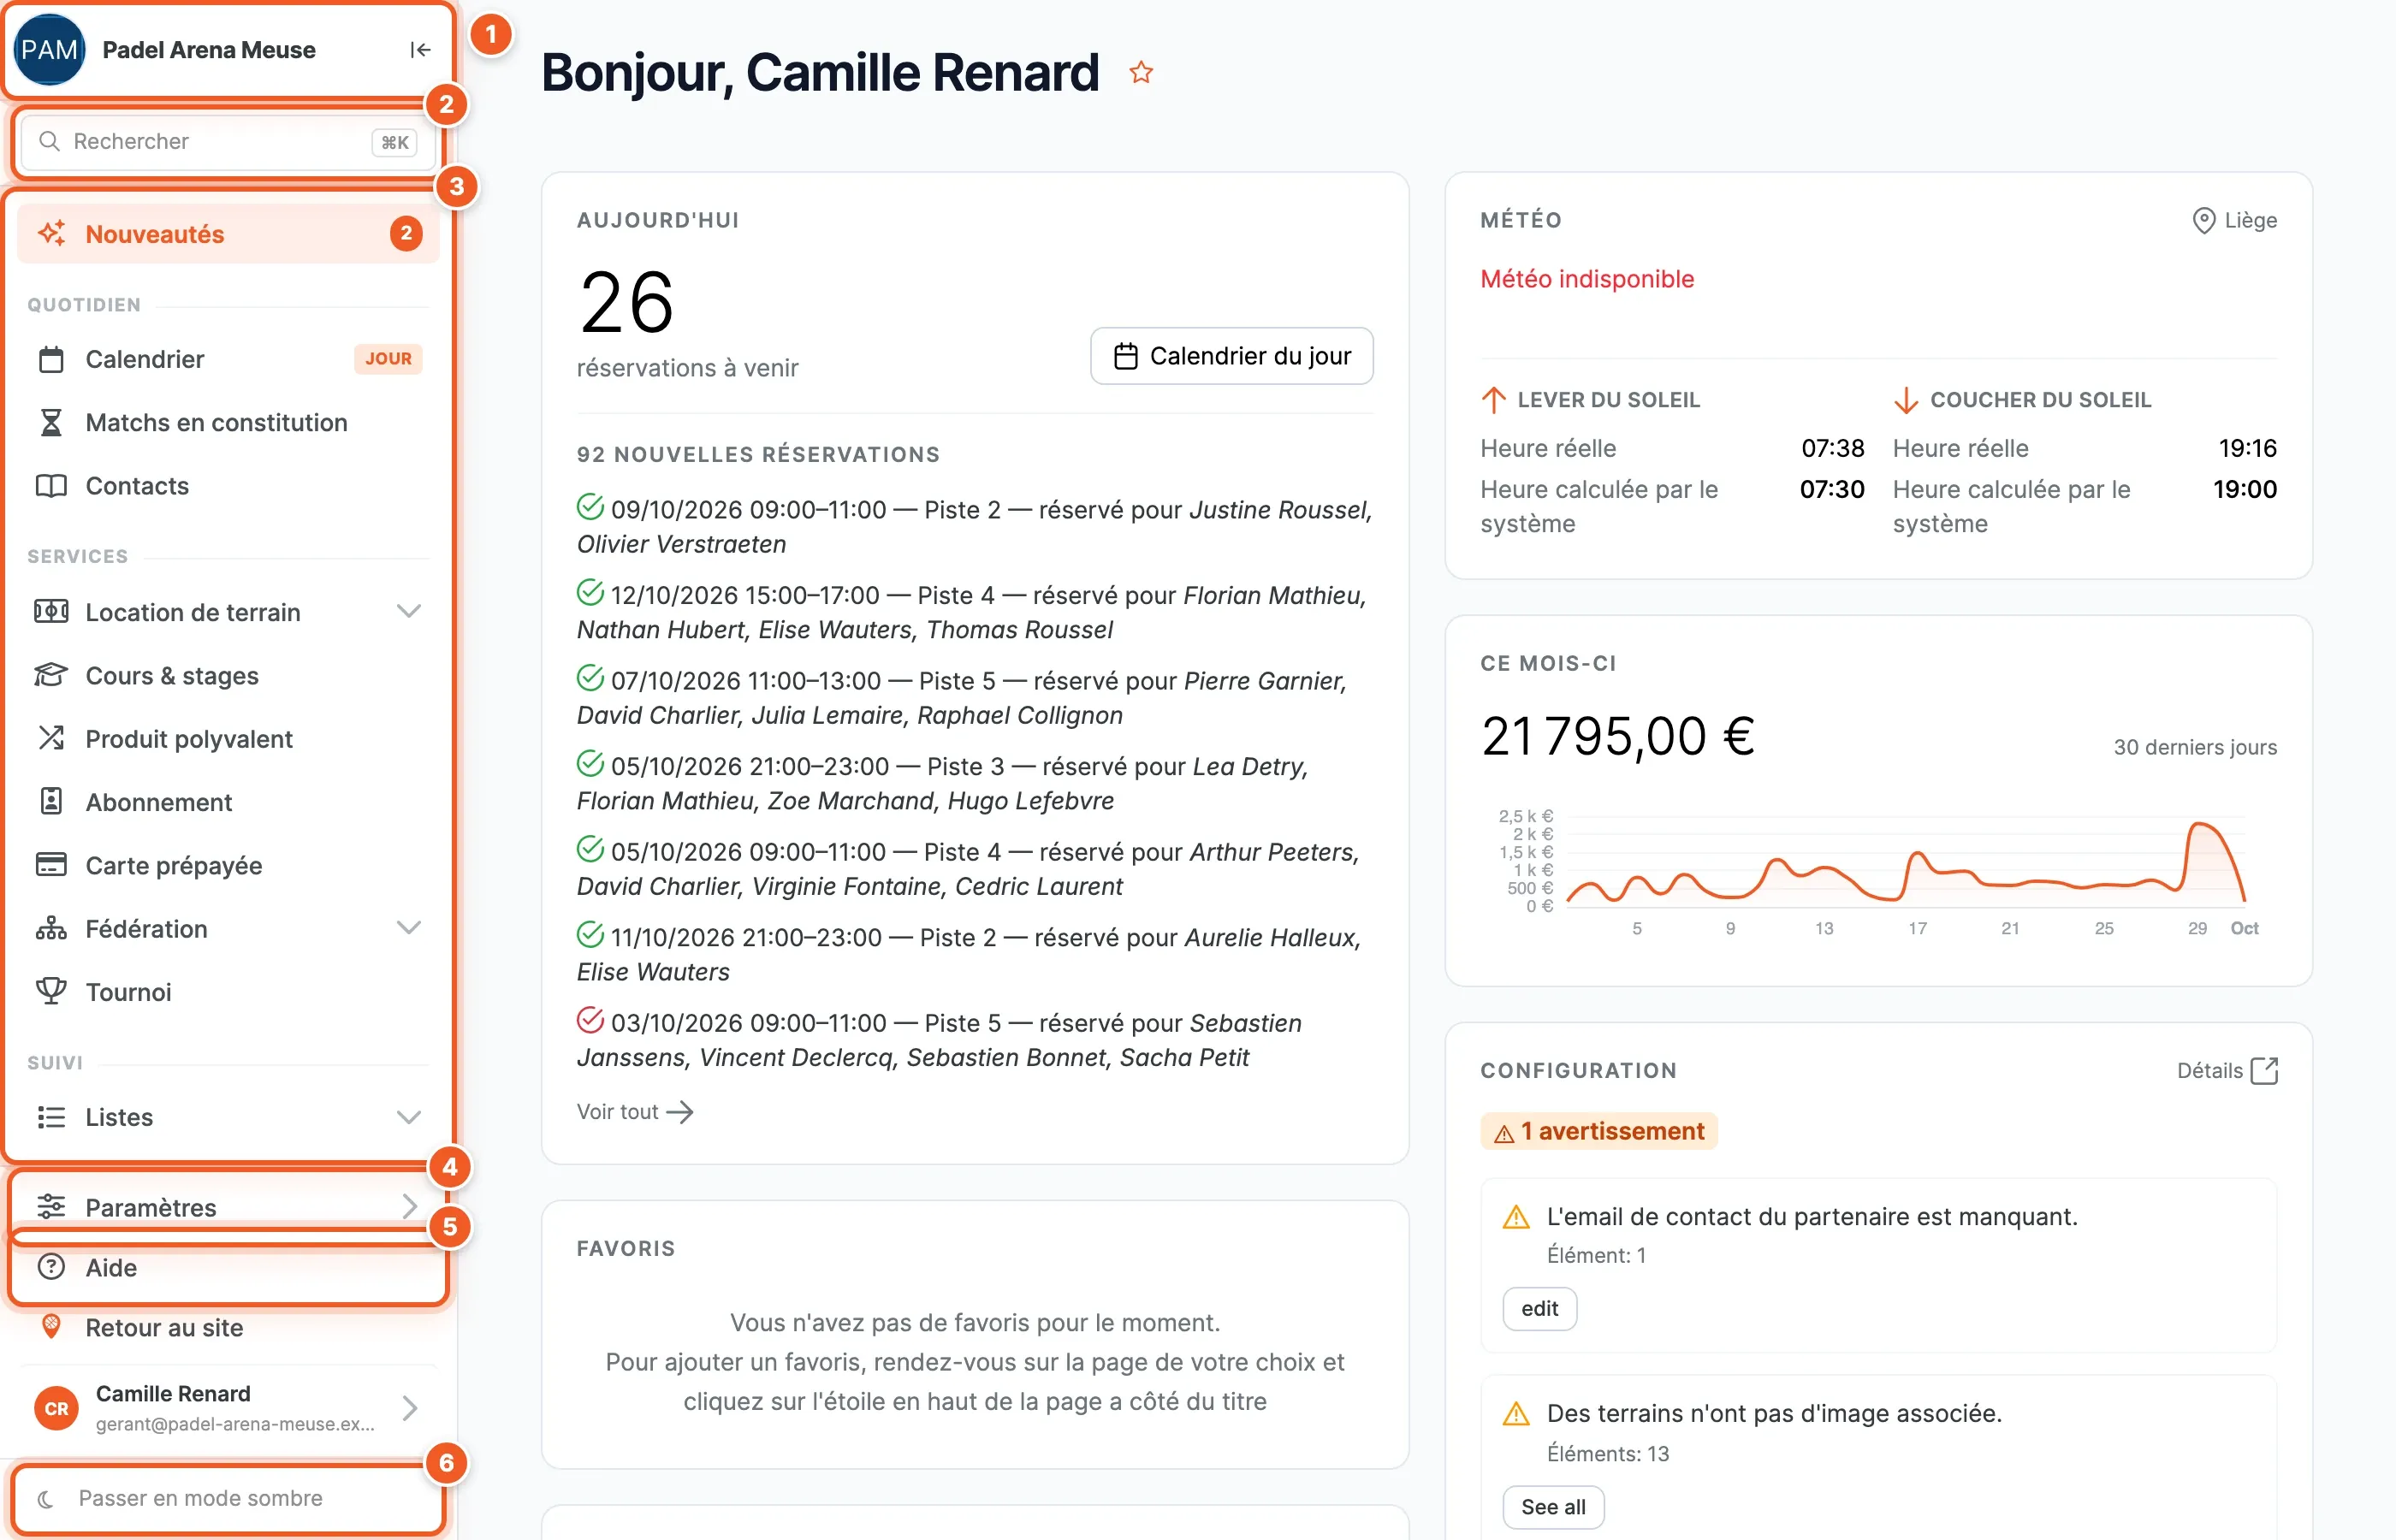2396x1540 pixels.
Task: Click the 1 avertissement warning badge
Action: [x=1599, y=1131]
